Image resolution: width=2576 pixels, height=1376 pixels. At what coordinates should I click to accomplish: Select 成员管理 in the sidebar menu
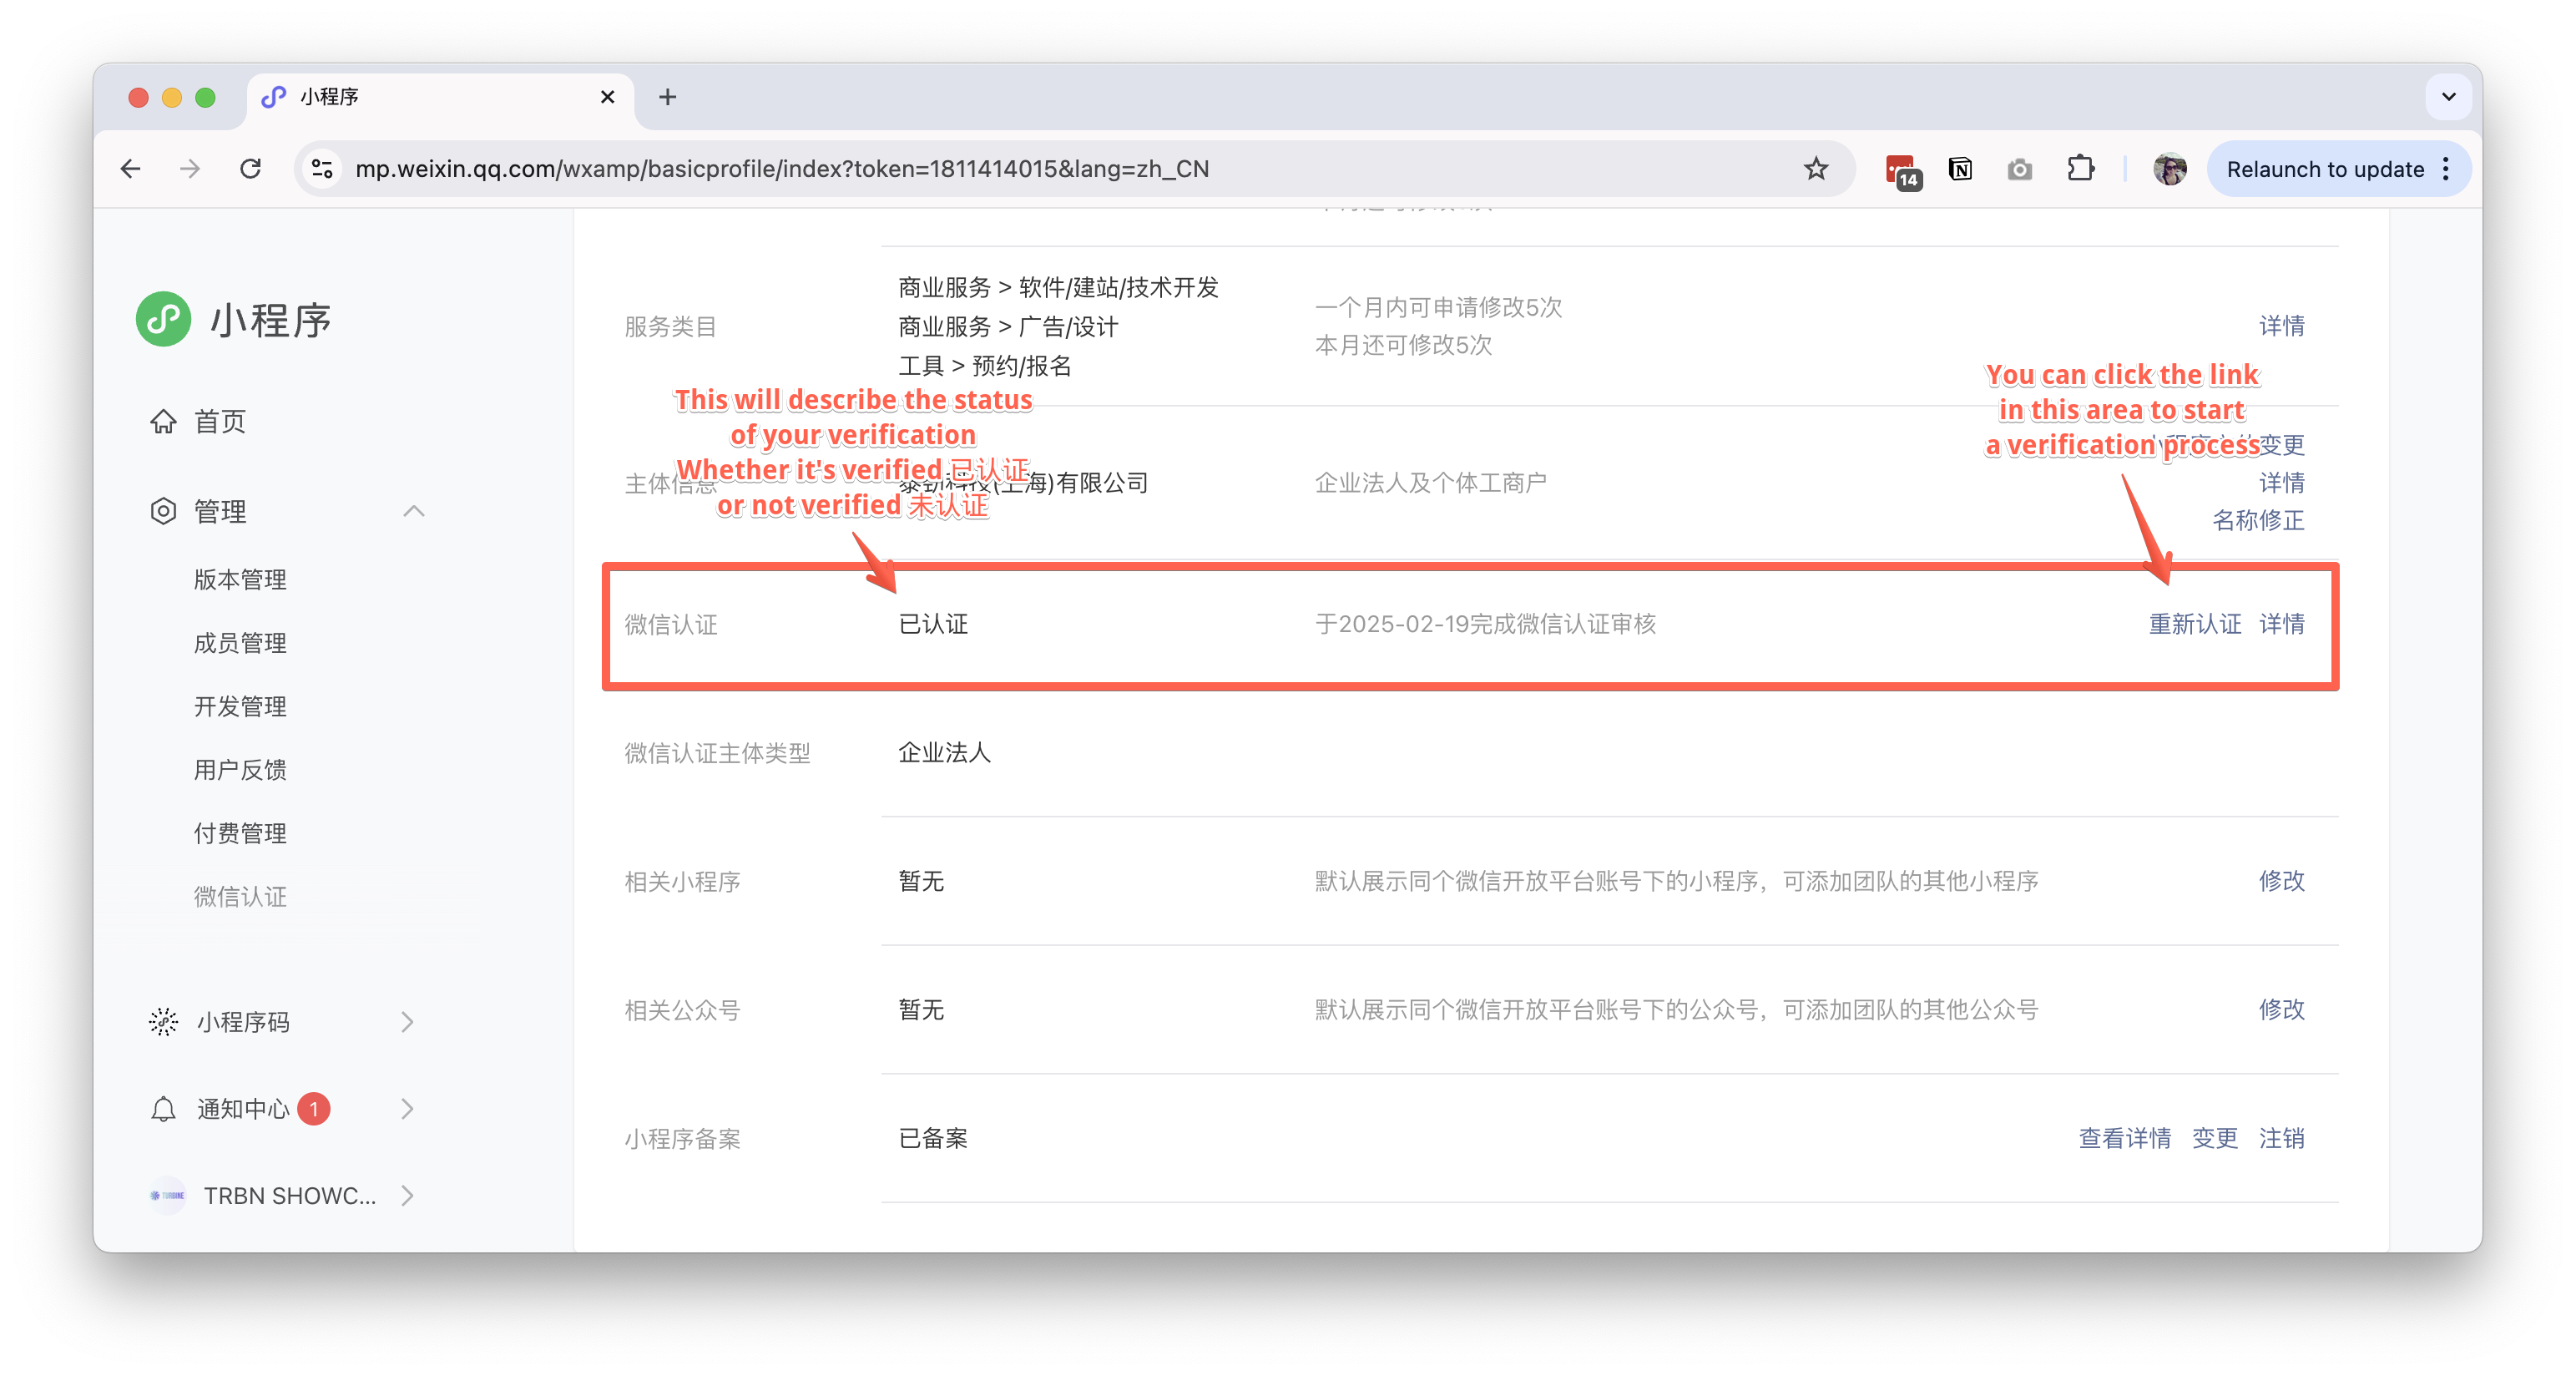point(240,643)
